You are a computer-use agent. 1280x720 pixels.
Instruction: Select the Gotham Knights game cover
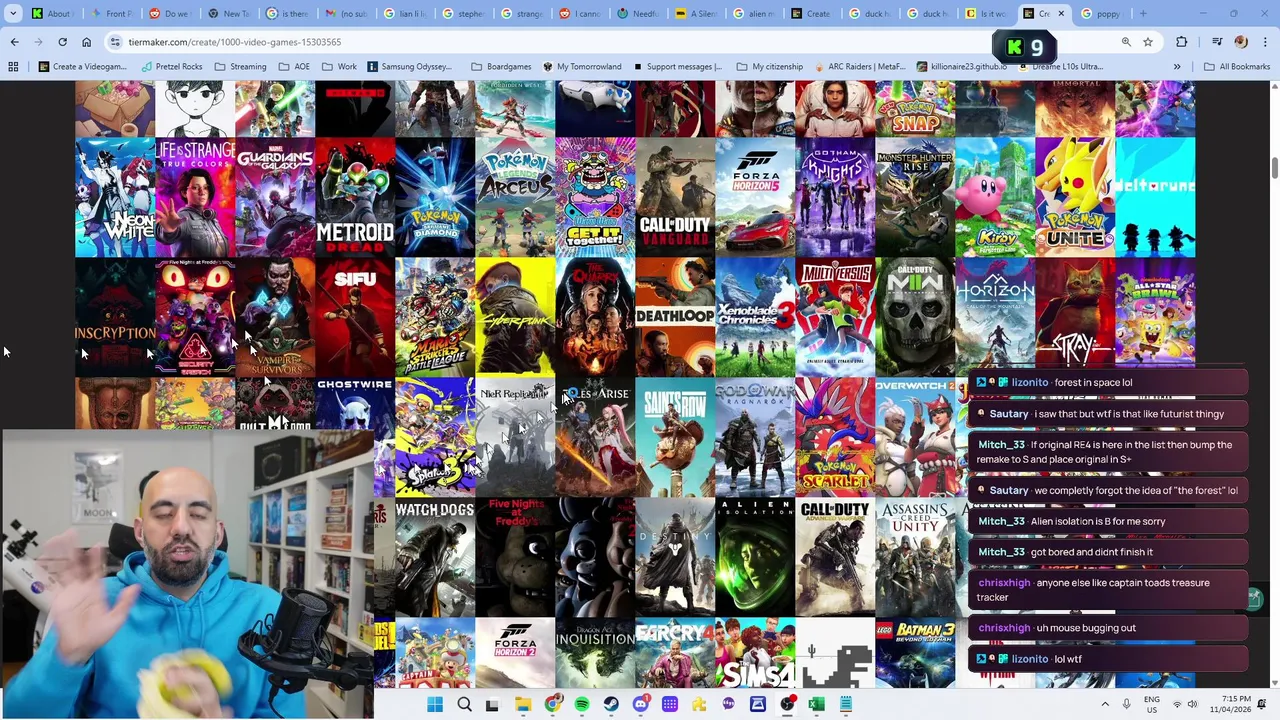tap(835, 197)
